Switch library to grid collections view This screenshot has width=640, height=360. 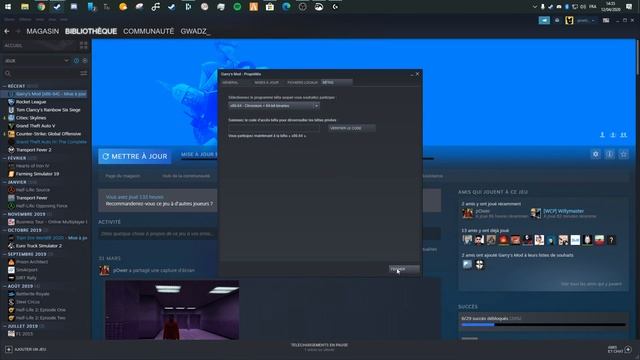(84, 45)
